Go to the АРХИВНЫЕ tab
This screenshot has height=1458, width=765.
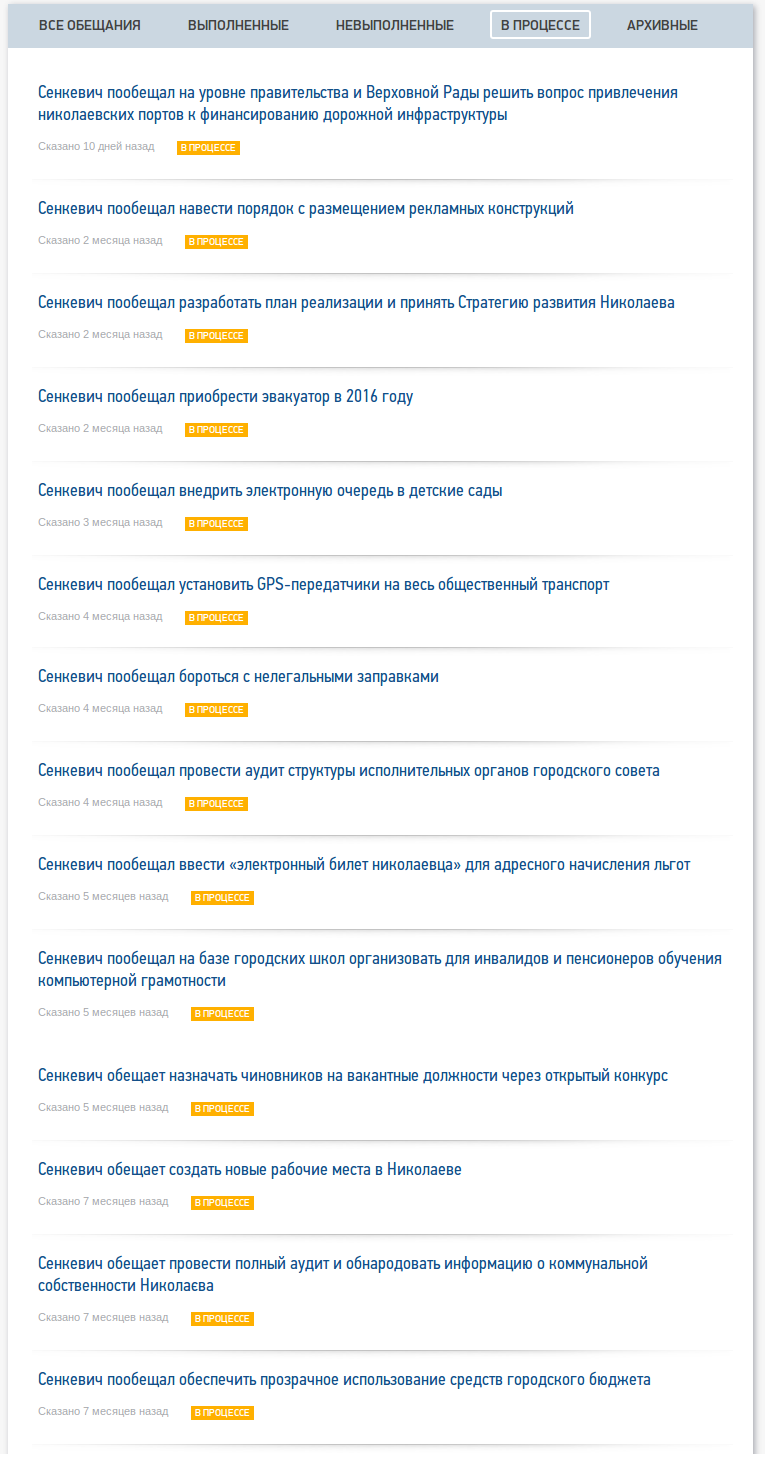point(662,25)
